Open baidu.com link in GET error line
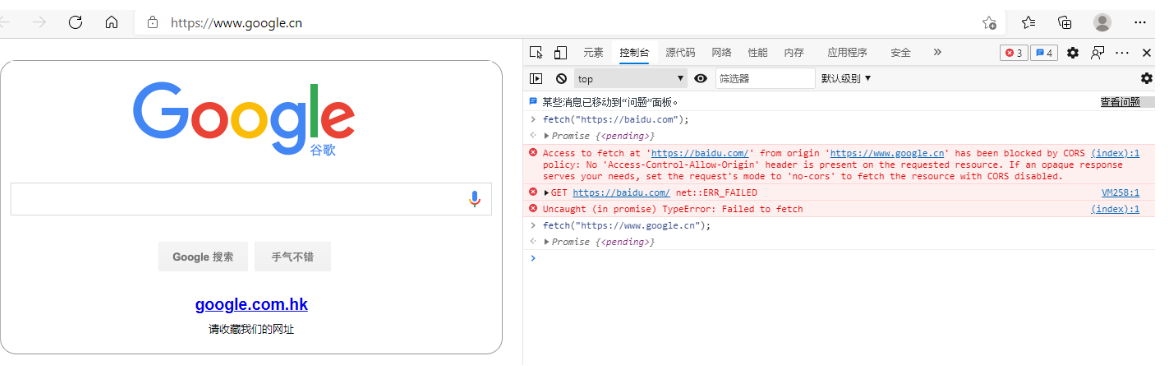The image size is (1171, 366). [621, 193]
